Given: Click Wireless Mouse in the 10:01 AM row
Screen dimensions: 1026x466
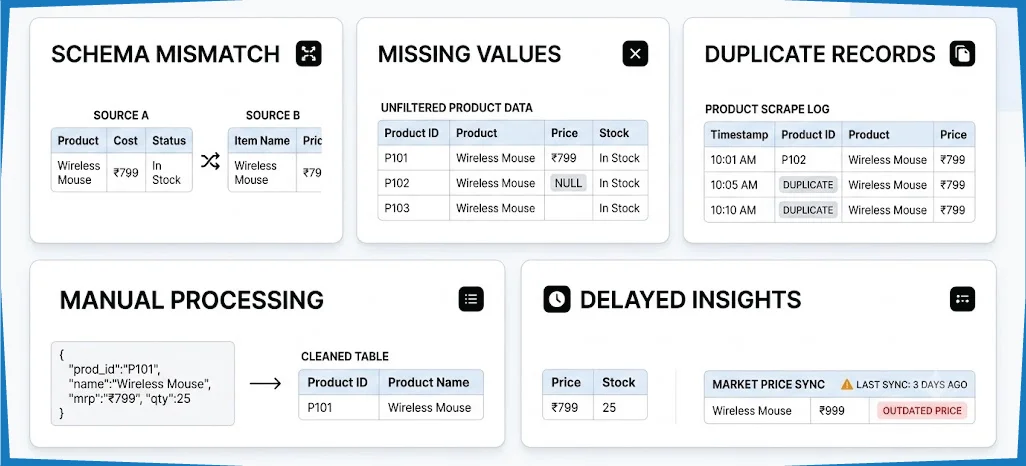Looking at the screenshot, I should (887, 160).
